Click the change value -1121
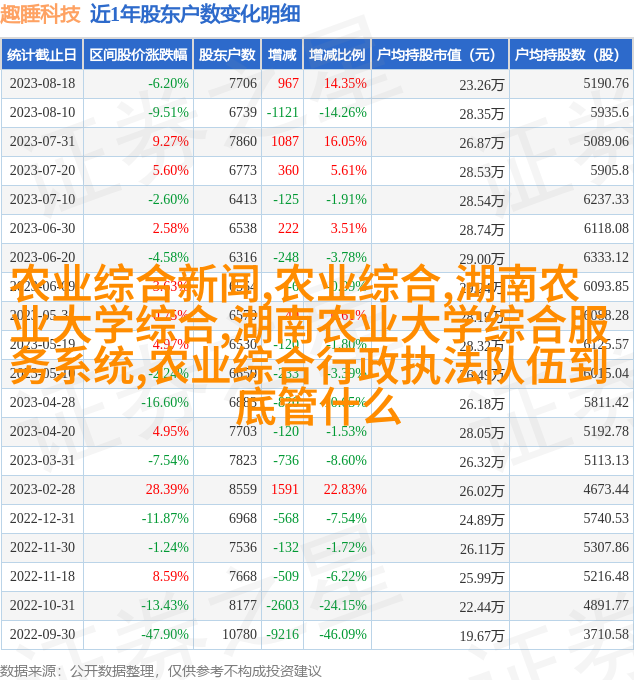 point(283,112)
